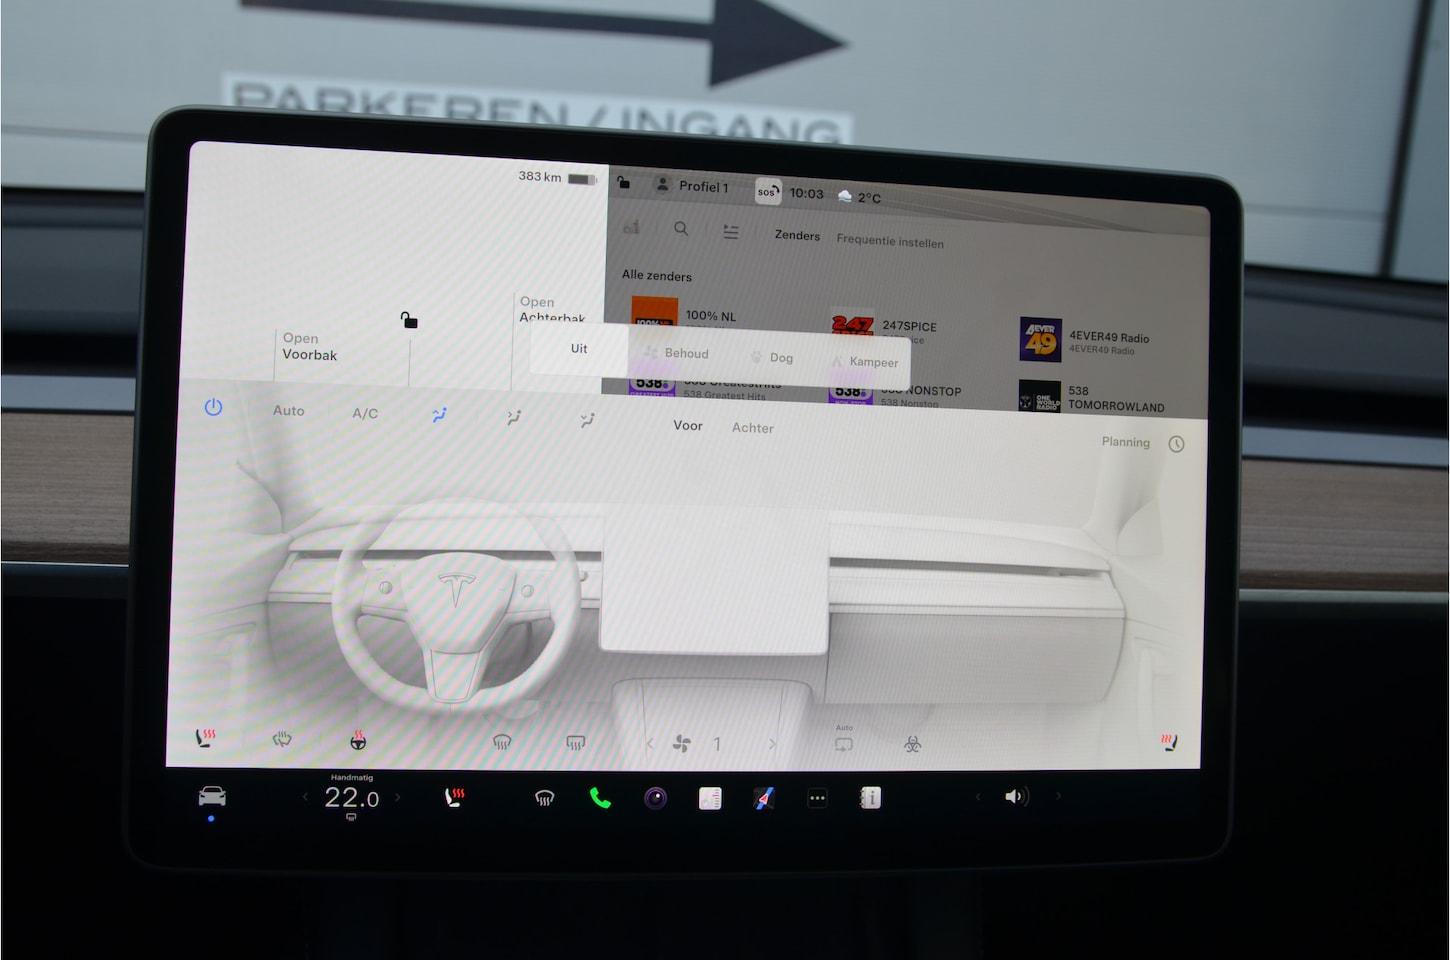
Task: Toggle the A/C setting
Action: (365, 413)
